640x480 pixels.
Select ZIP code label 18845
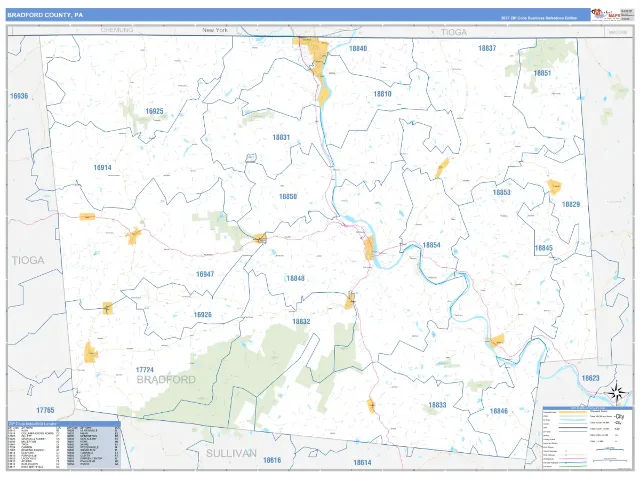pyautogui.click(x=544, y=248)
